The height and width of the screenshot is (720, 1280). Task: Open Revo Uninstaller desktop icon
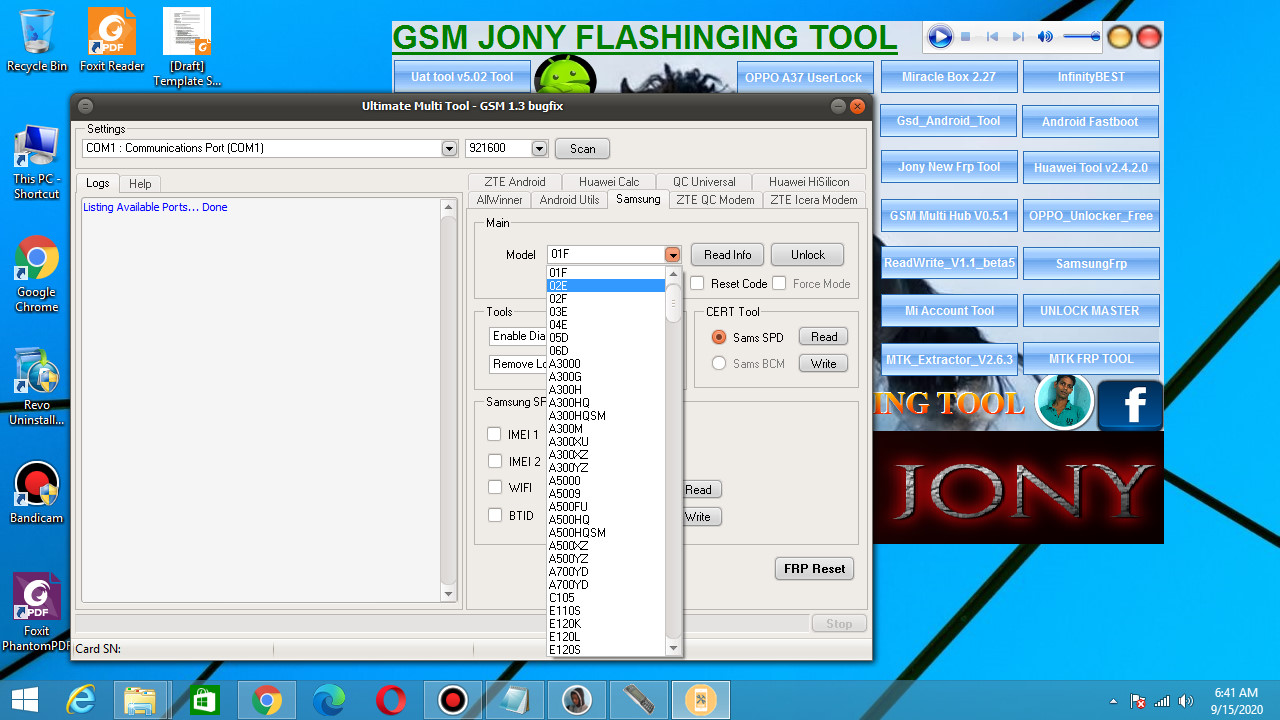pos(37,387)
